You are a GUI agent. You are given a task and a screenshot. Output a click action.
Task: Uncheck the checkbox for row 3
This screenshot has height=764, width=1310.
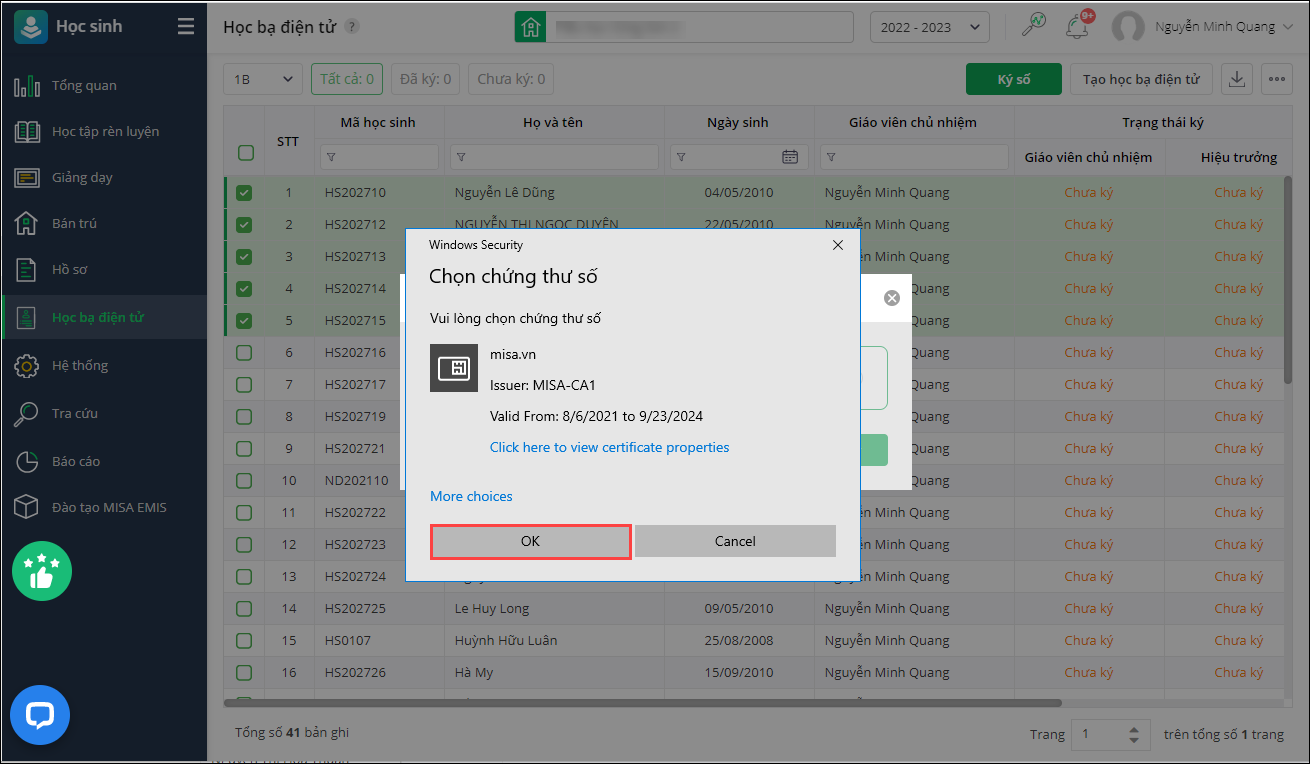244,257
